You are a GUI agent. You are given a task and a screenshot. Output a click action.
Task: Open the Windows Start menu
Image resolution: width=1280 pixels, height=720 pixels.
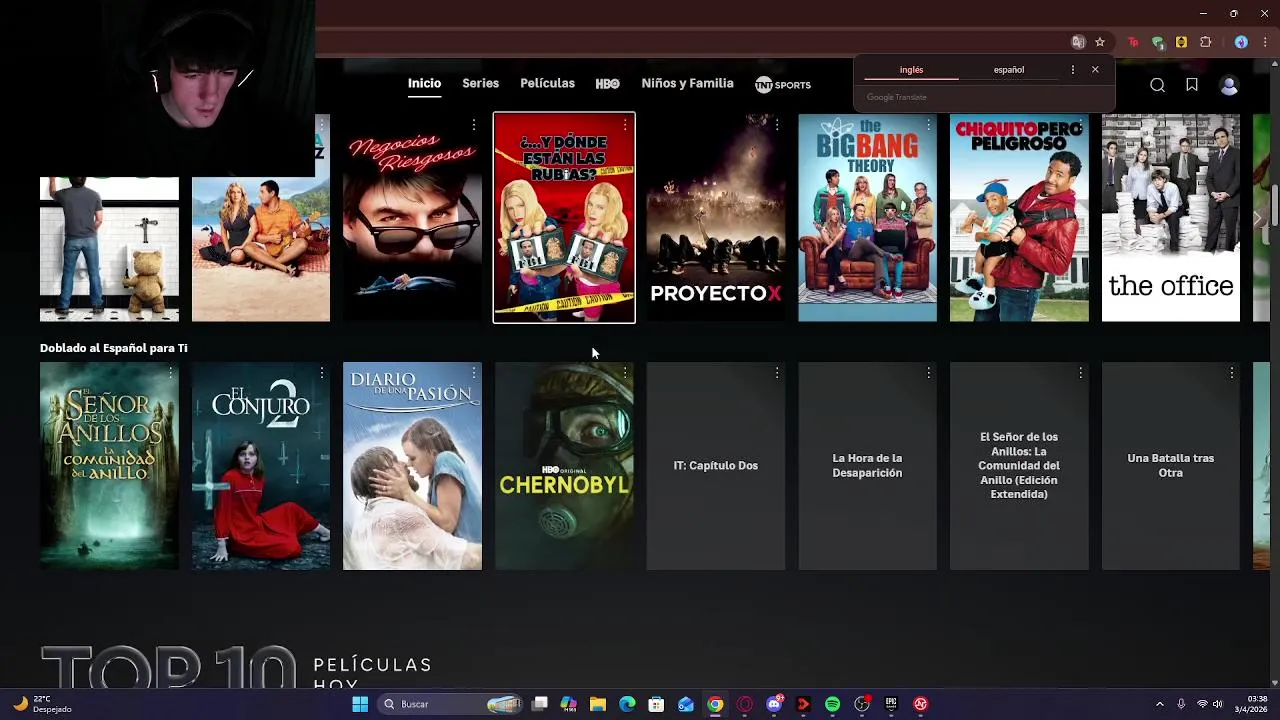pos(360,704)
